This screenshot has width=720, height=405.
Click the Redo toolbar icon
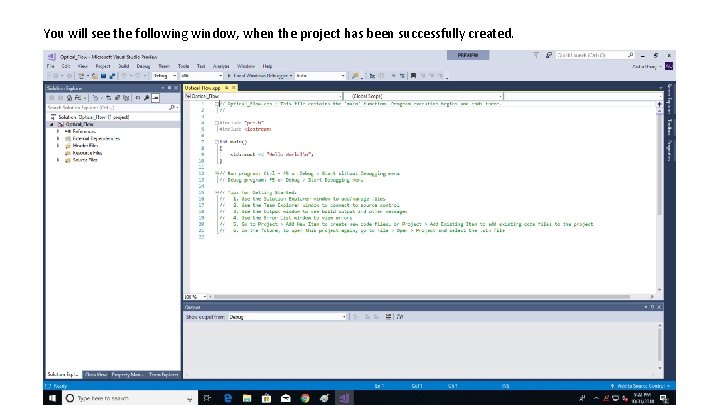[x=138, y=76]
